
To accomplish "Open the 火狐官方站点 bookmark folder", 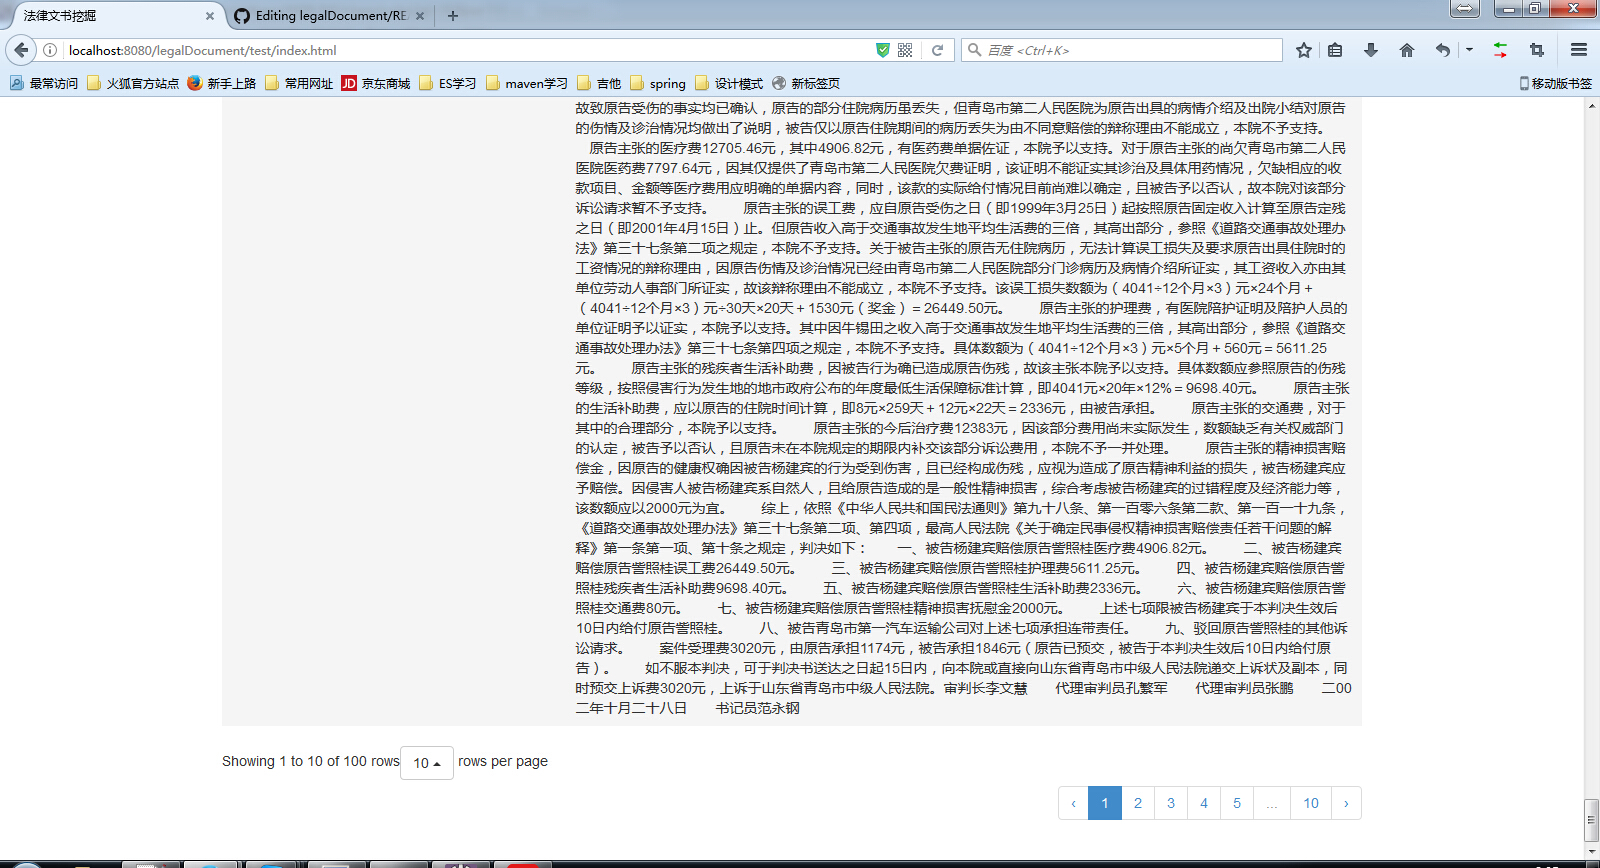I will [133, 83].
